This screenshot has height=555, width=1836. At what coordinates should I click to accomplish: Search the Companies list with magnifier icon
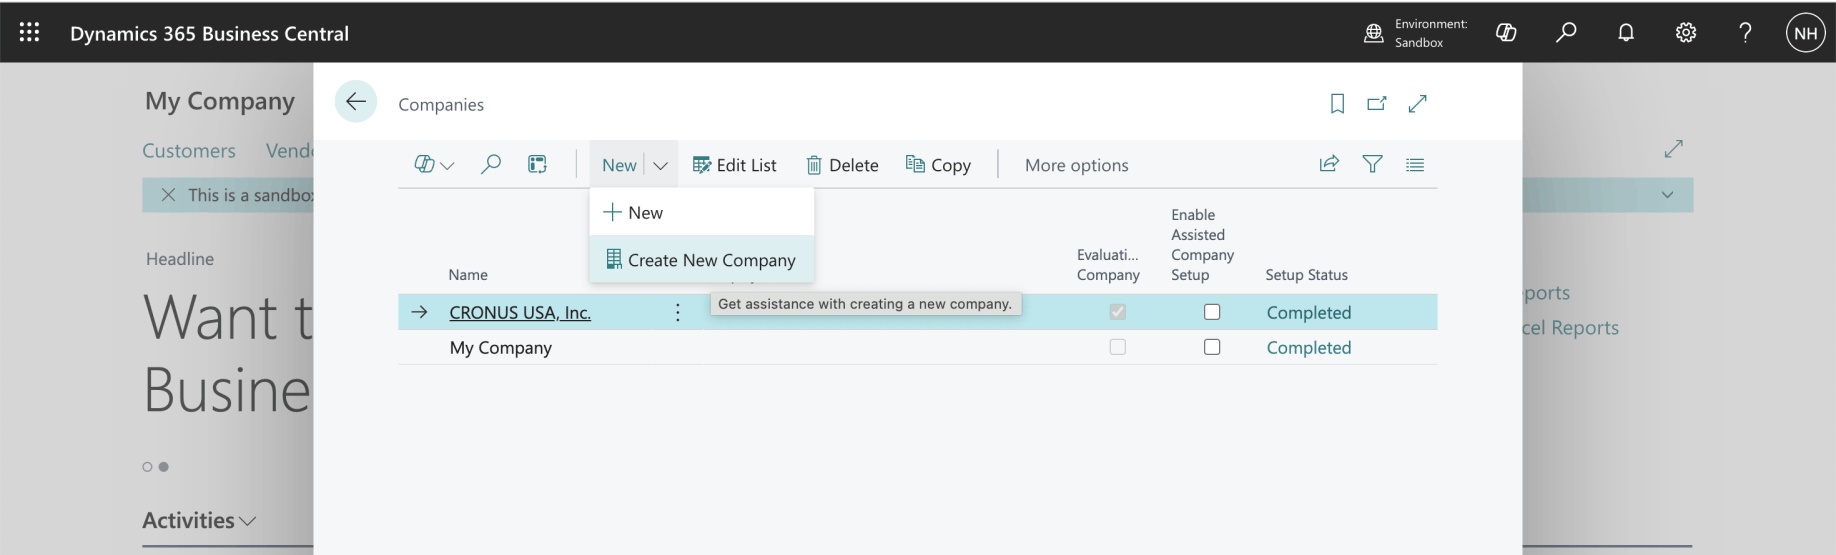(x=490, y=165)
